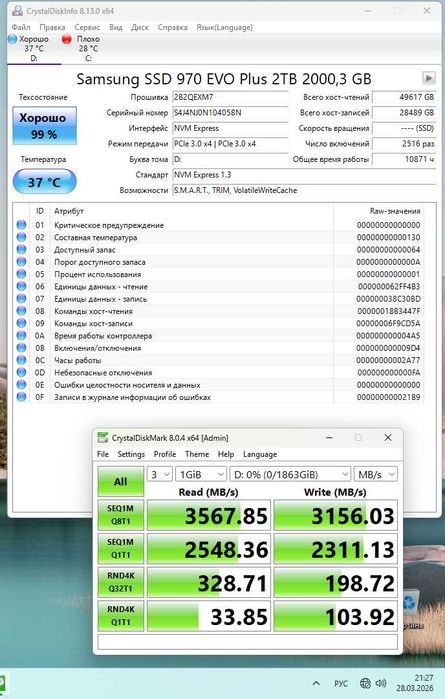This screenshot has width=445, height=699.
Task: Run the SEQ1M Q8T1 test
Action: point(121,515)
